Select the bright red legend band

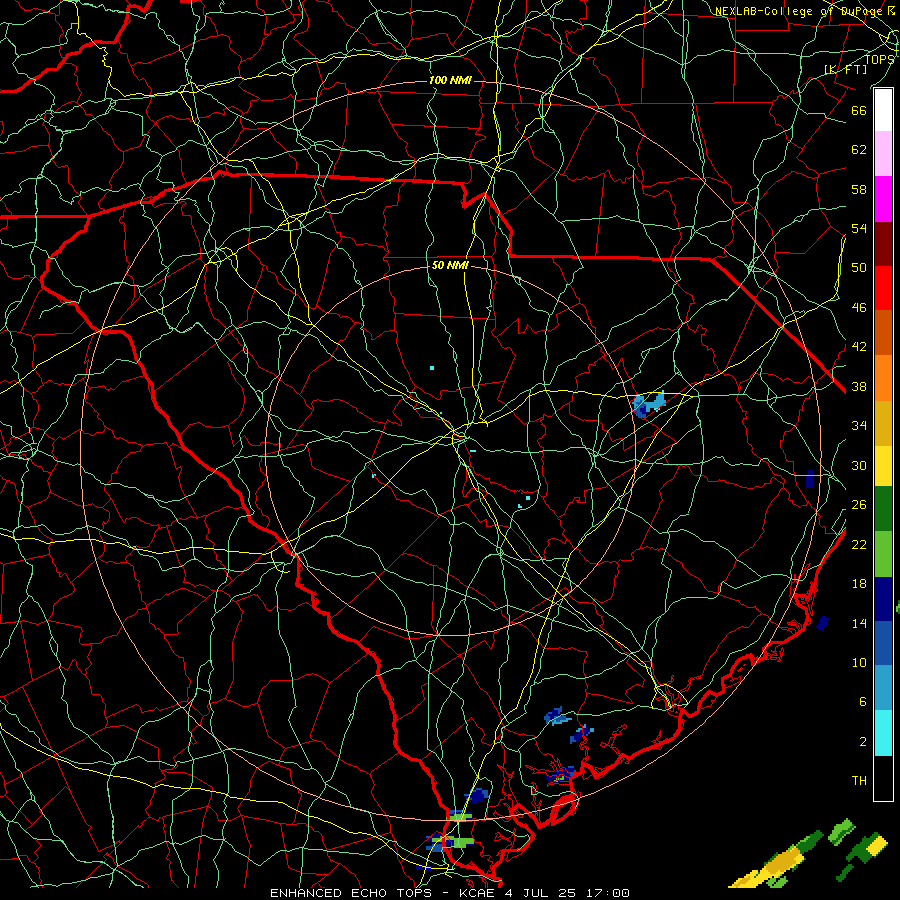(883, 288)
